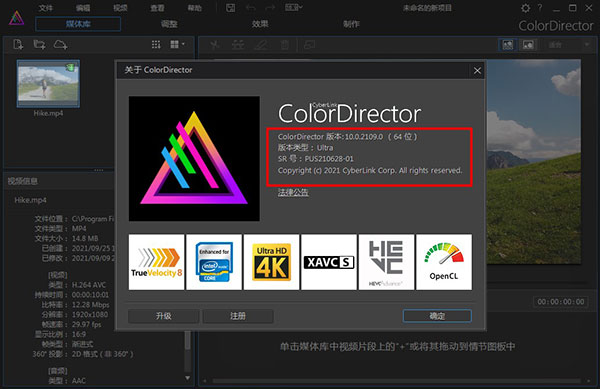Click the OpenCL badge

(x=444, y=262)
